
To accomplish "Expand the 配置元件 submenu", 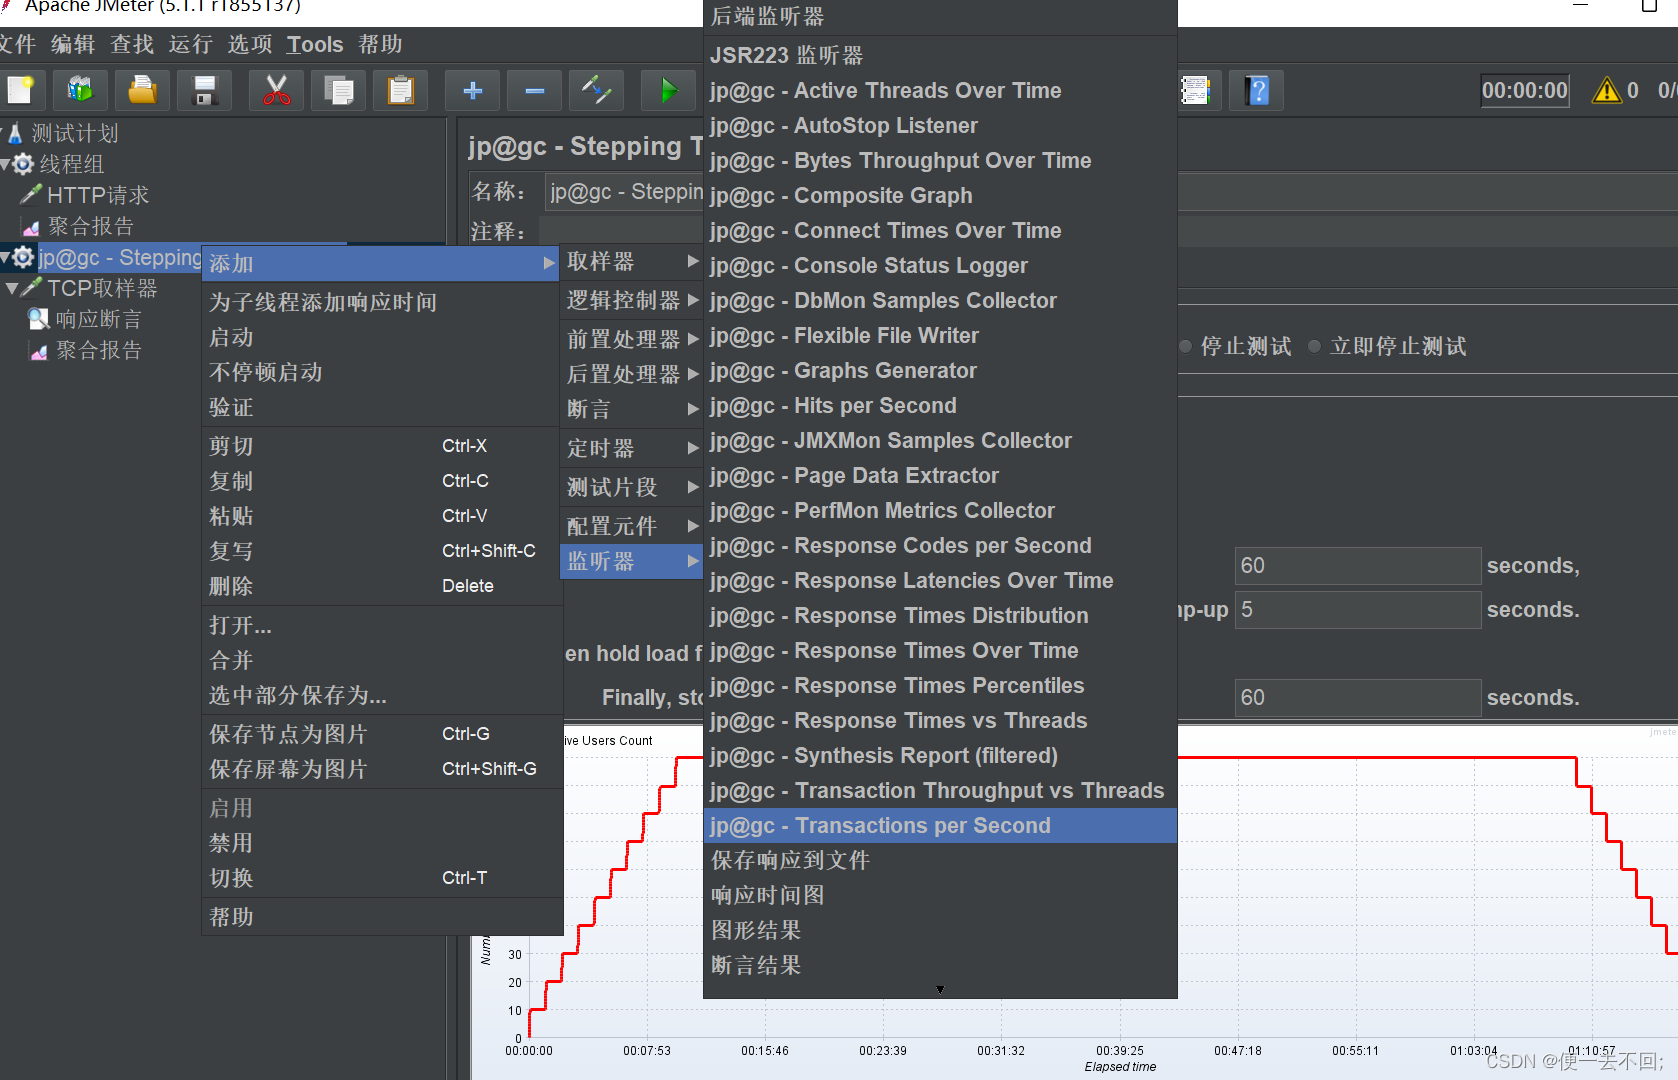I will (x=631, y=526).
